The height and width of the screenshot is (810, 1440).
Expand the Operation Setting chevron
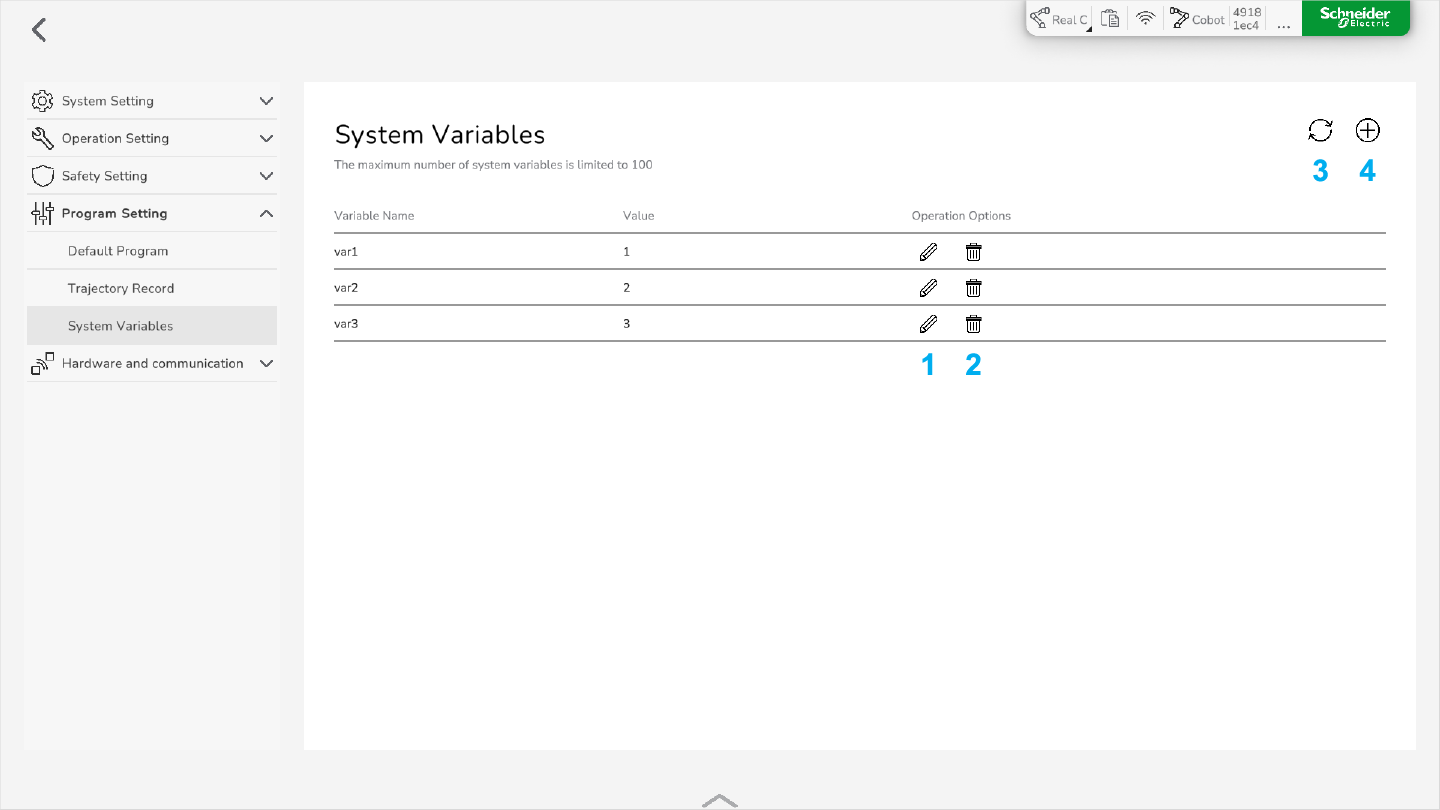click(266, 138)
